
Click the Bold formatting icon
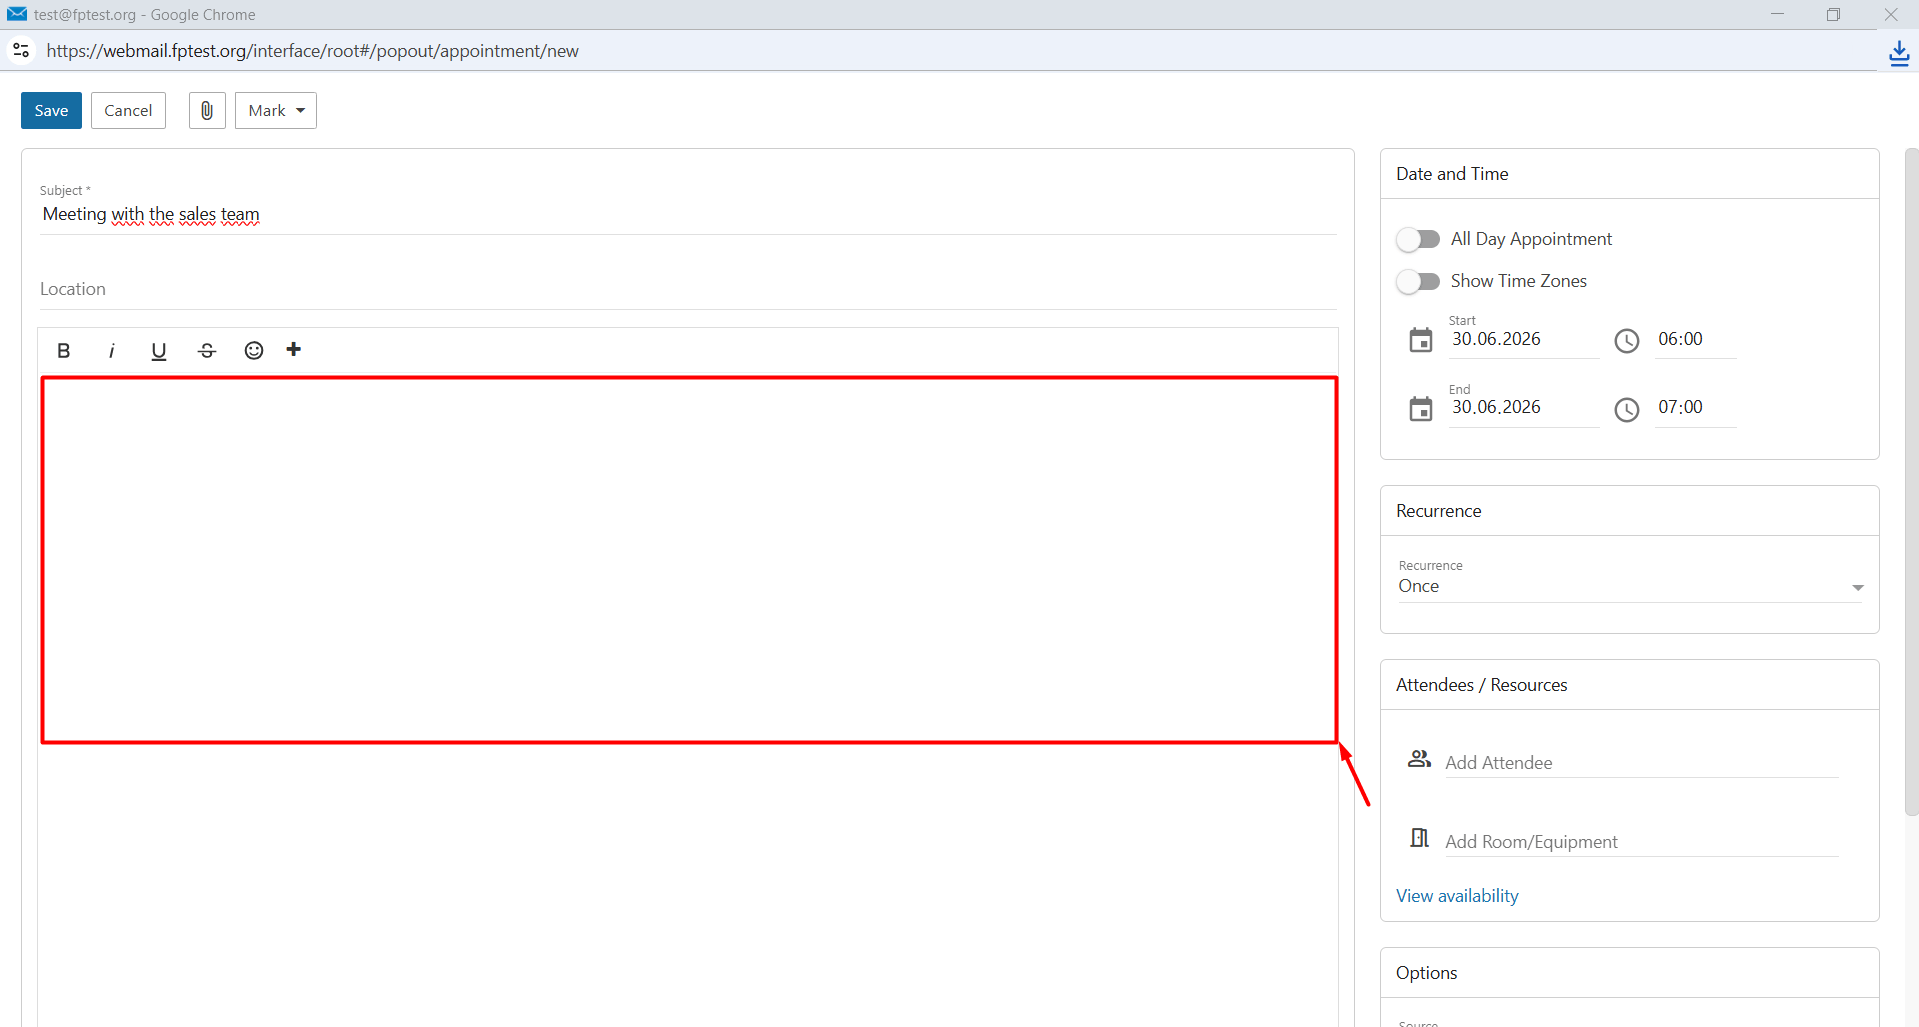(64, 351)
